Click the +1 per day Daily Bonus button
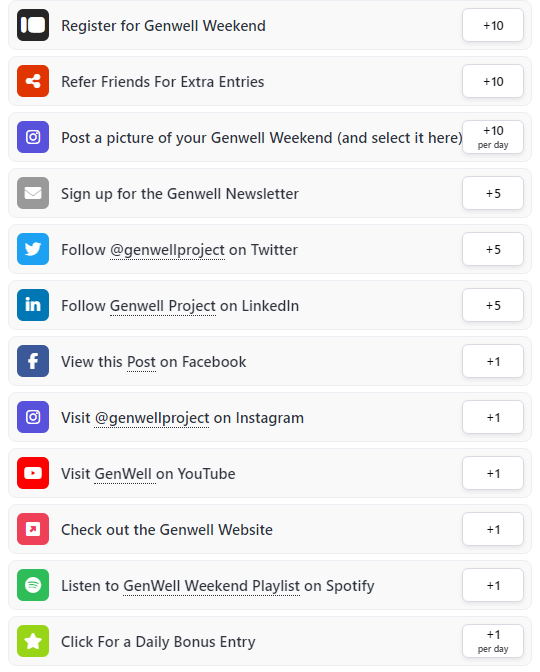The image size is (540, 672). (493, 641)
